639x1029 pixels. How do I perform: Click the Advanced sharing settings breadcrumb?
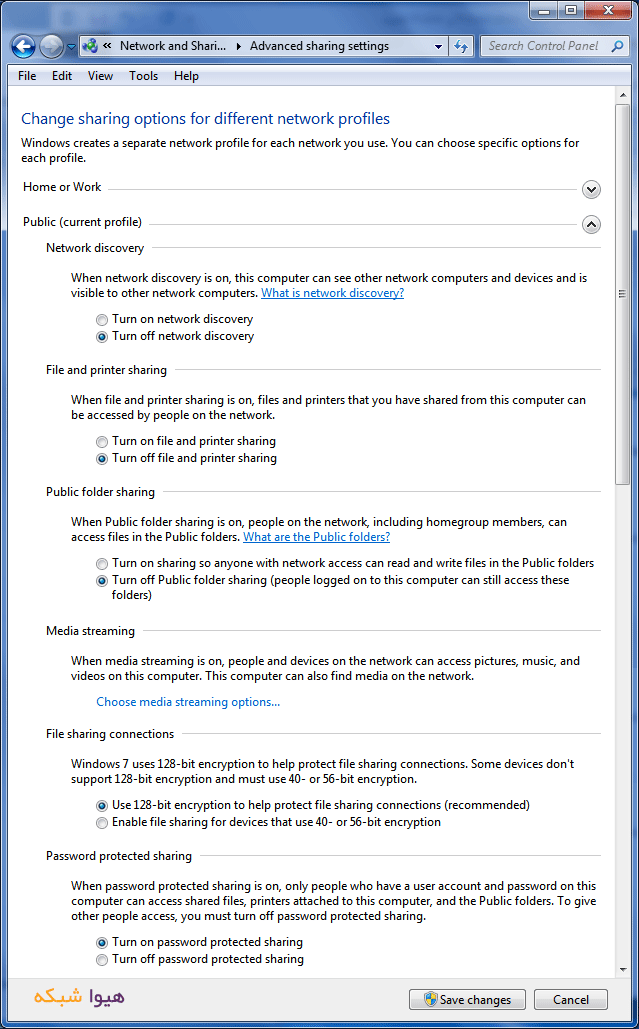(320, 46)
